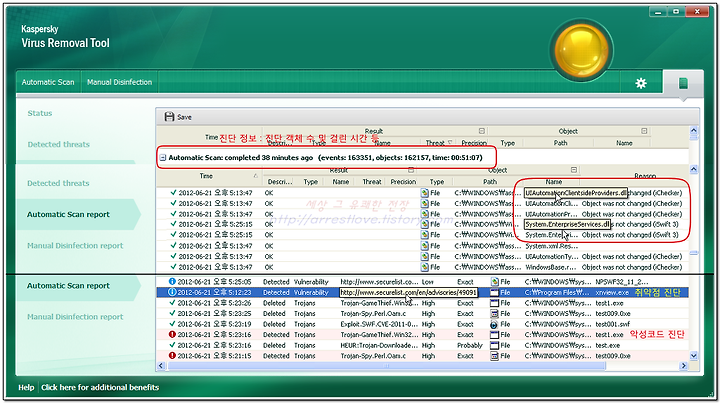Viewport: 720px width, 403px height.
Task: Select the System.xml.Res name cell
Action: tap(551, 246)
